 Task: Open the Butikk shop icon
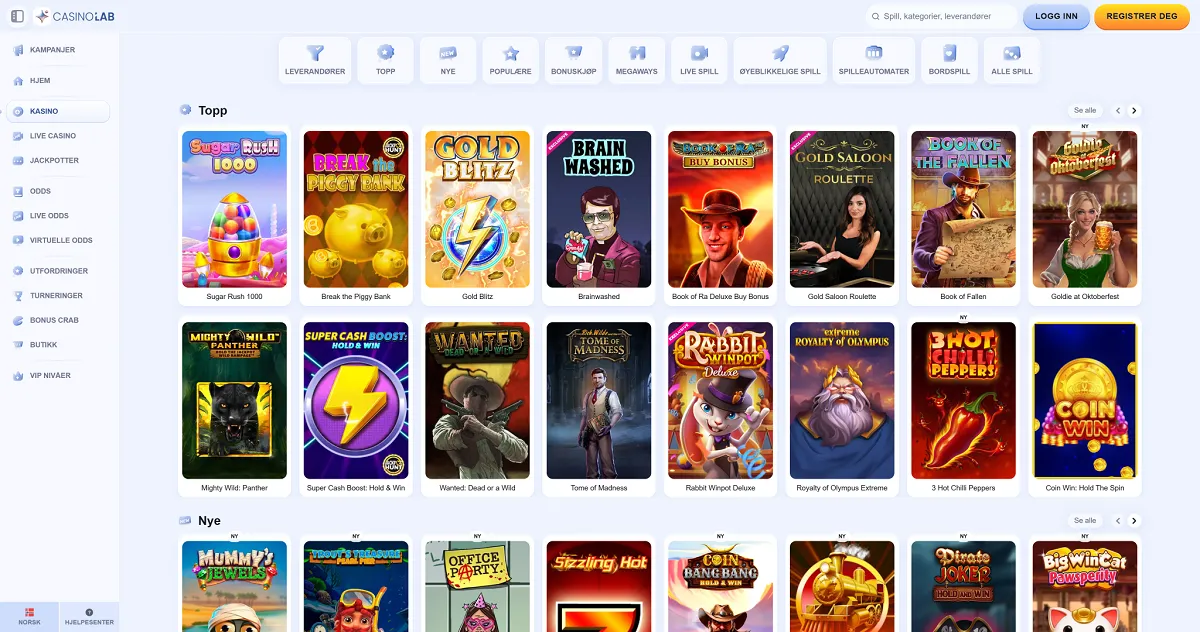coord(18,345)
